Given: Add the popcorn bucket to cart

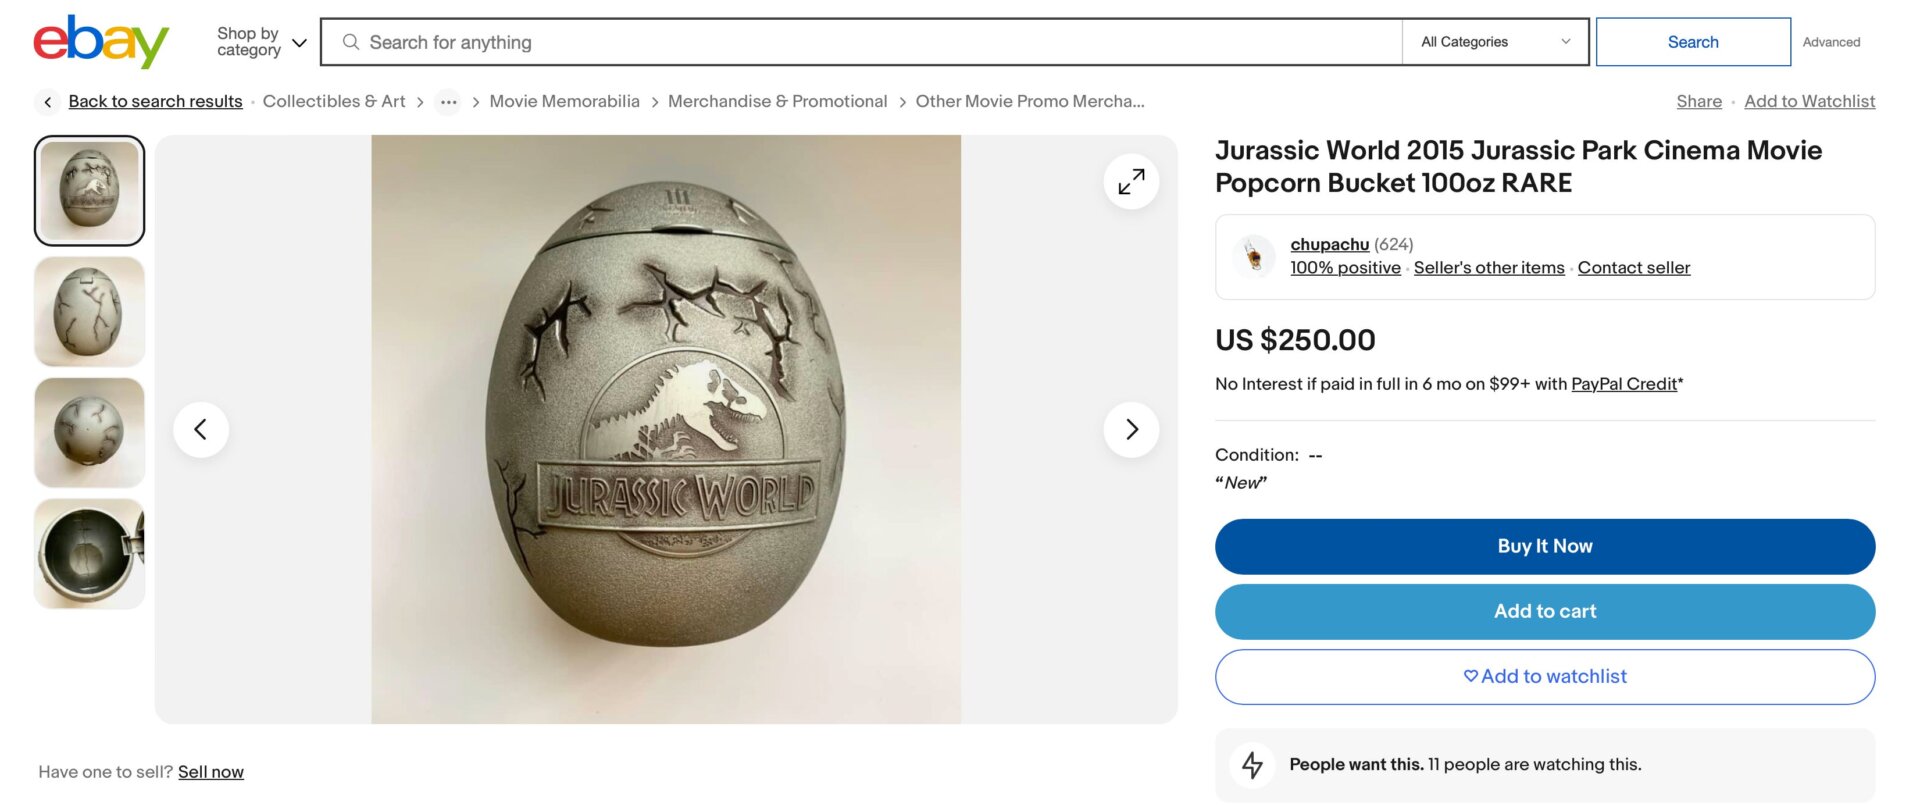Looking at the screenshot, I should point(1544,611).
